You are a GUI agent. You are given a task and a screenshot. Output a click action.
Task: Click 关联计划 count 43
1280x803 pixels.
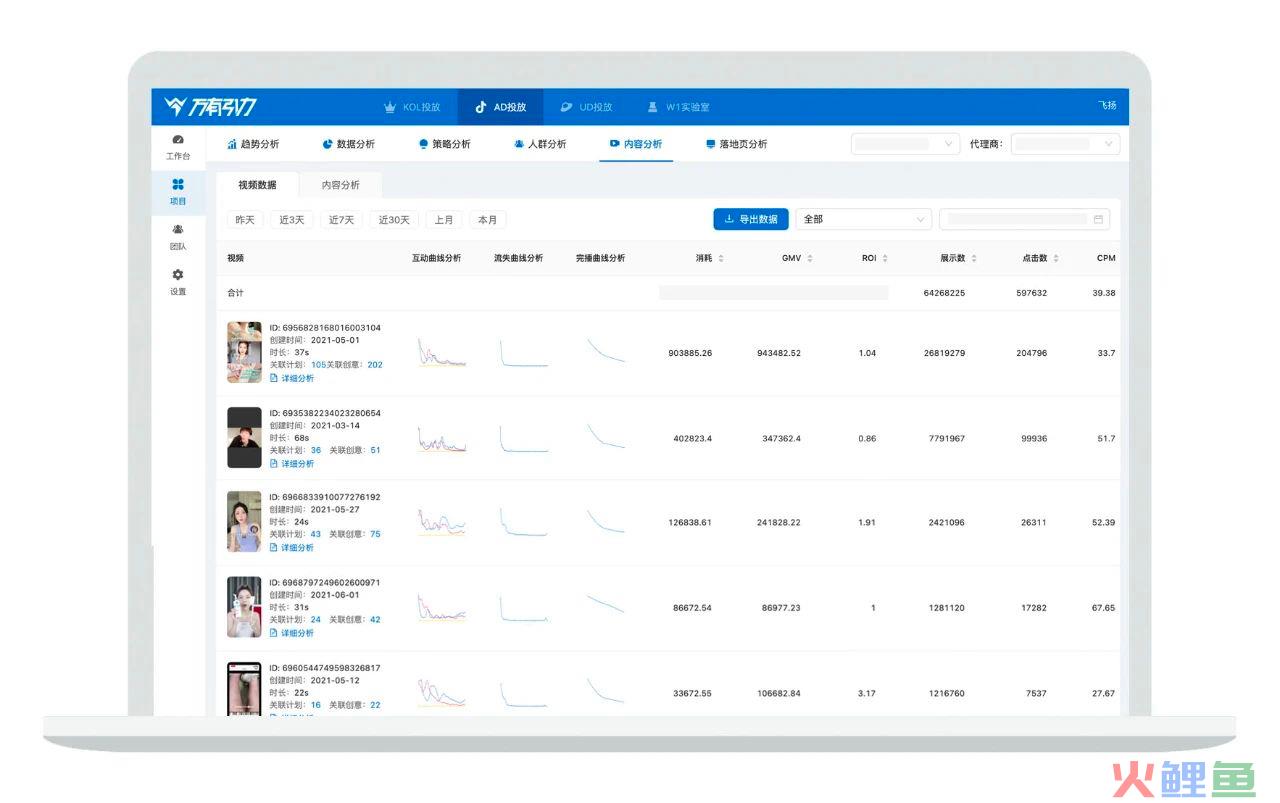pos(316,534)
